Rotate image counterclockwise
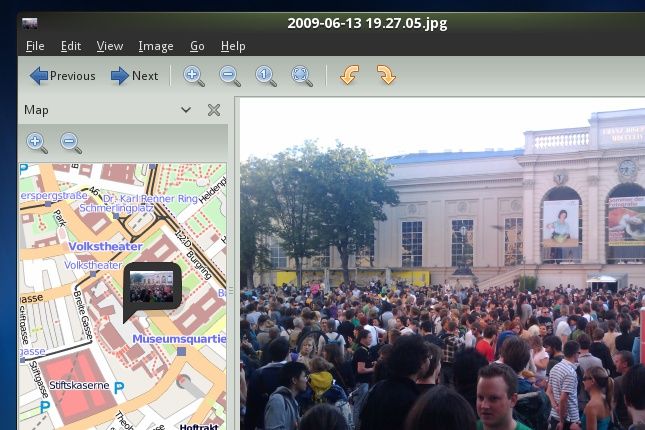This screenshot has height=430, width=645. coord(349,75)
